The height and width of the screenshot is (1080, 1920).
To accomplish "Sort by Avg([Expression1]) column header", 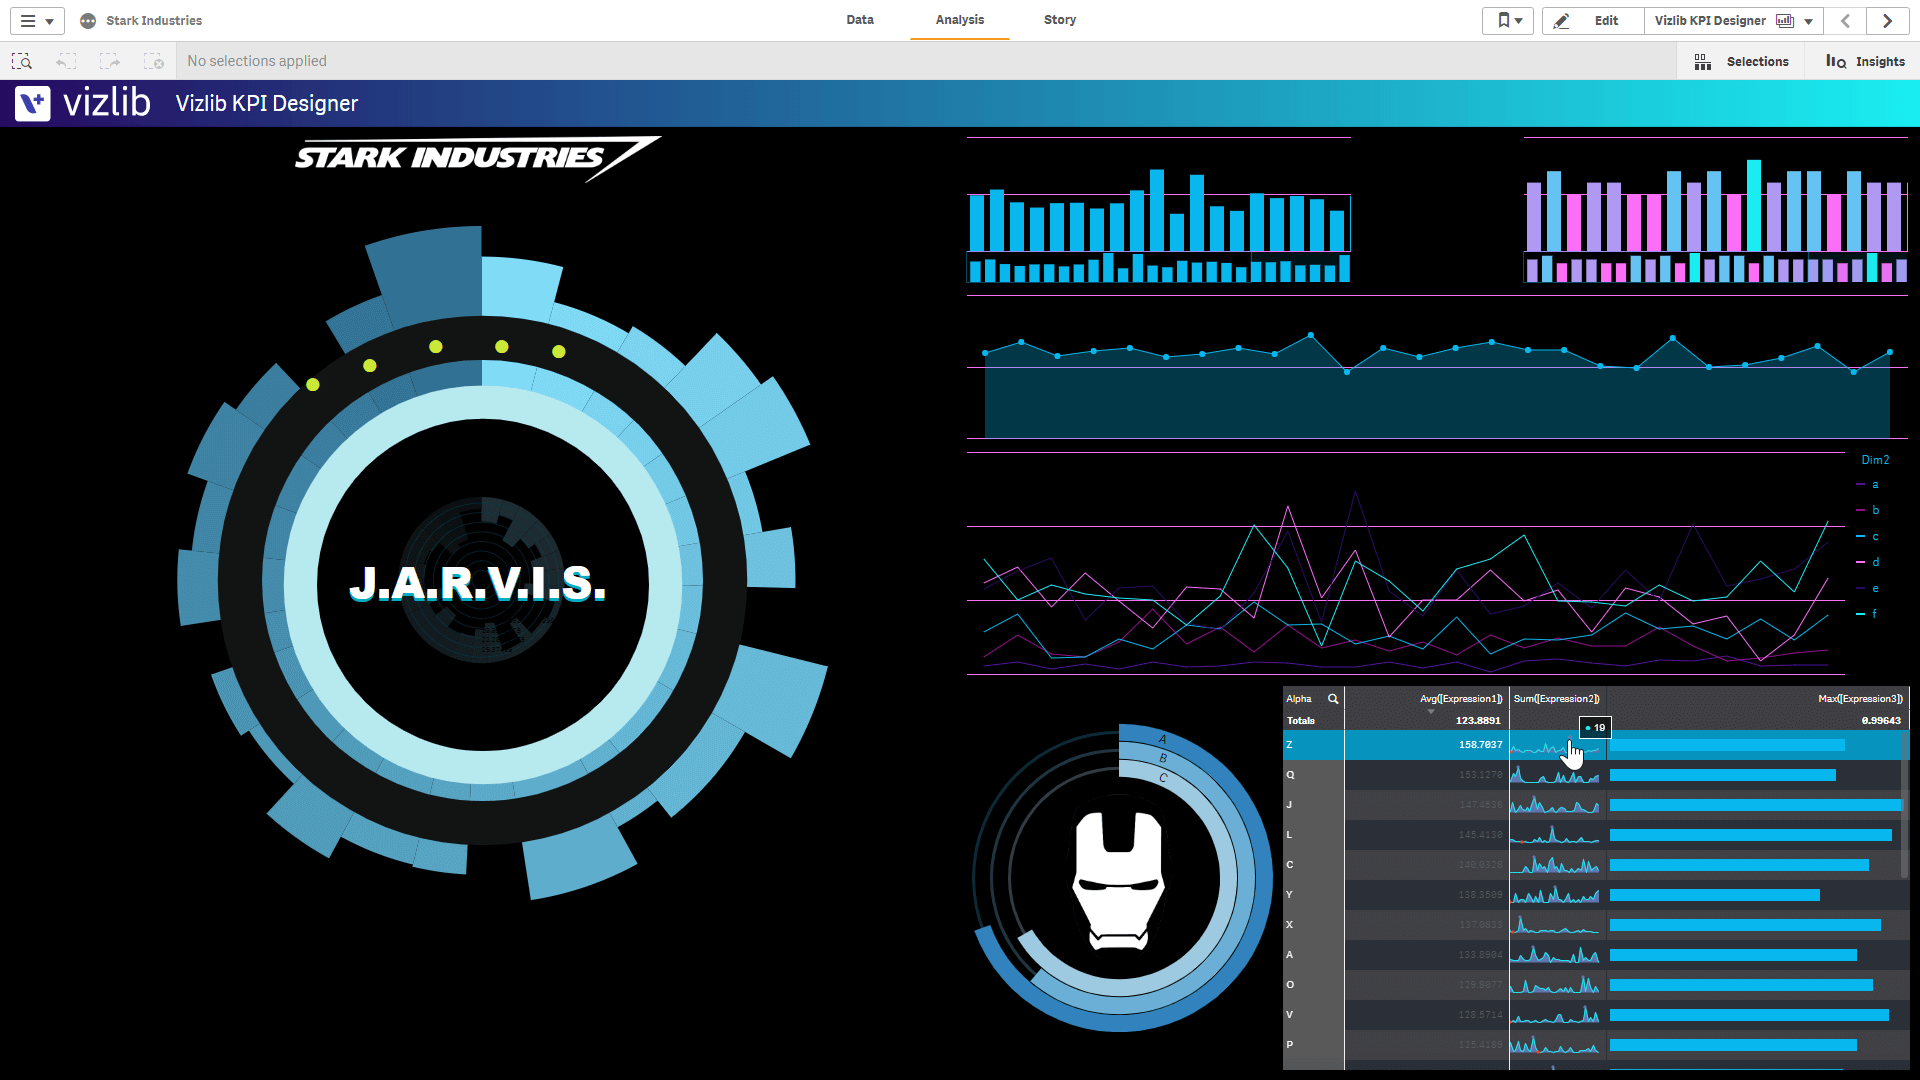I will coord(1461,699).
